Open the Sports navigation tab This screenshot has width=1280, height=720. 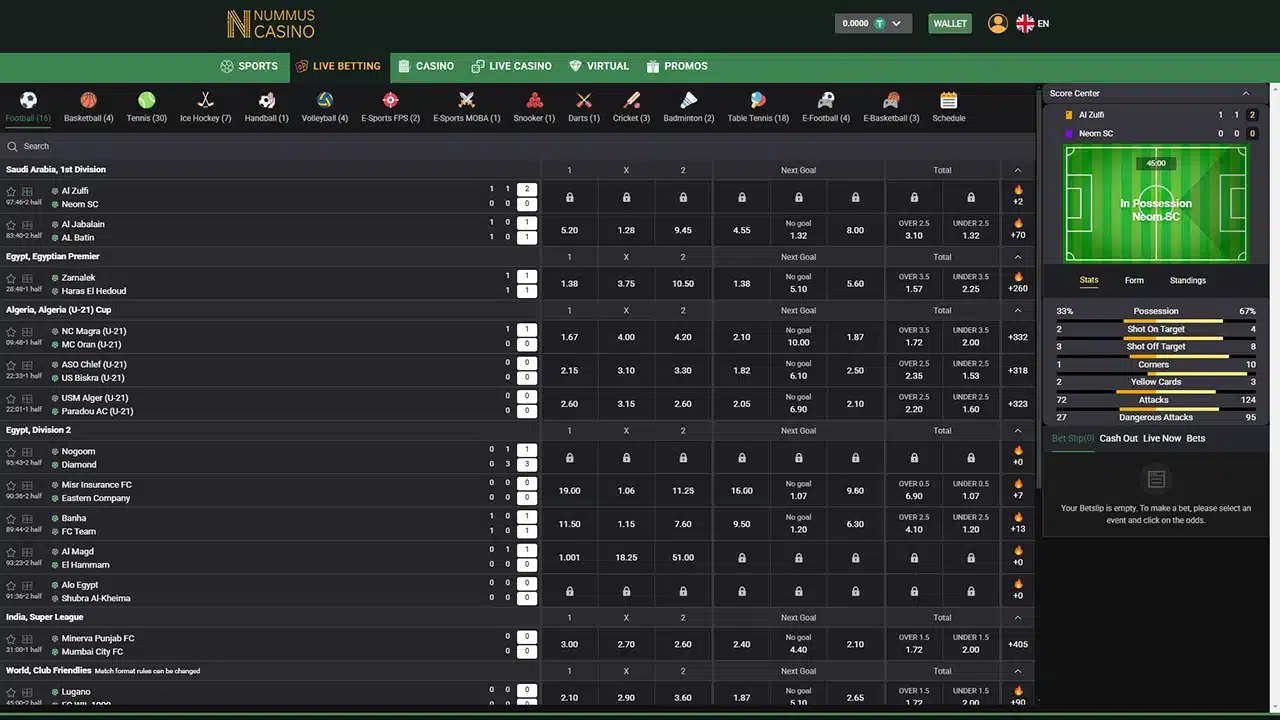pyautogui.click(x=249, y=66)
